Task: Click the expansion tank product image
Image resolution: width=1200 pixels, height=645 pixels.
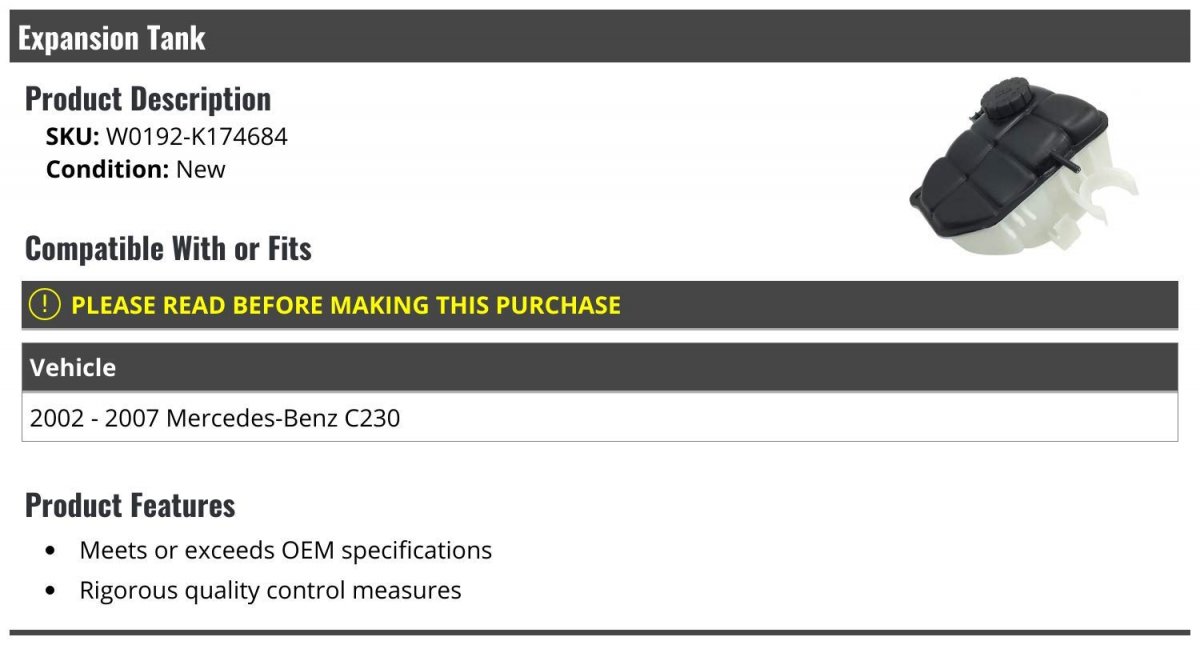Action: tap(1022, 167)
